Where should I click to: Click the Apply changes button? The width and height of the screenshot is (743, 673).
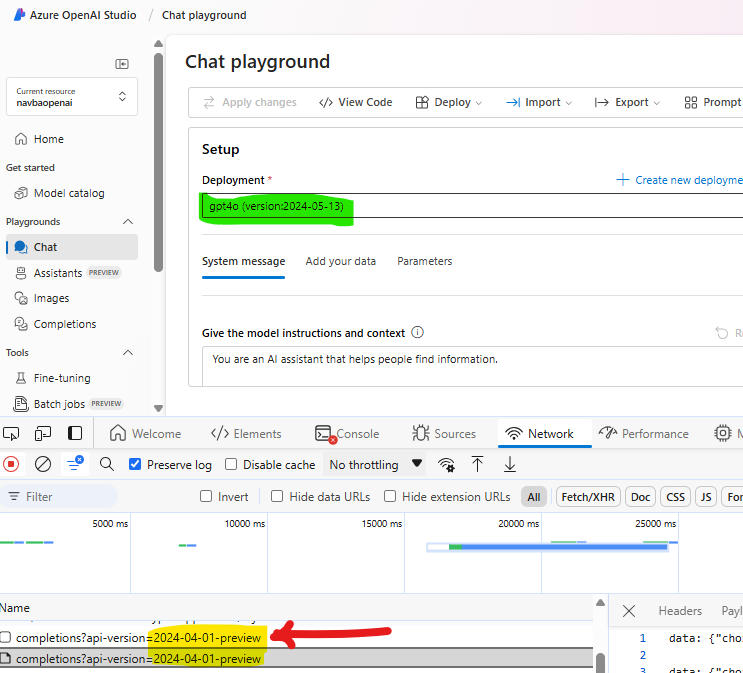pos(250,102)
